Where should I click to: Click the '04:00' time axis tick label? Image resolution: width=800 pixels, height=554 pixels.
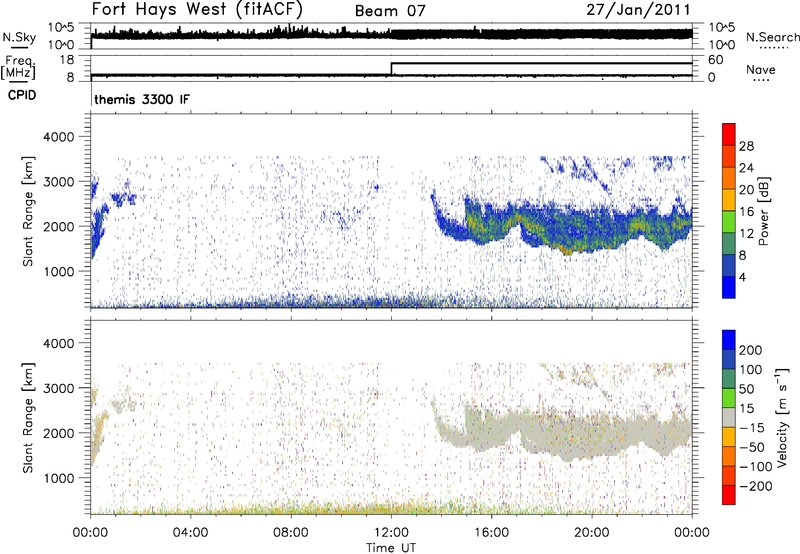point(191,533)
